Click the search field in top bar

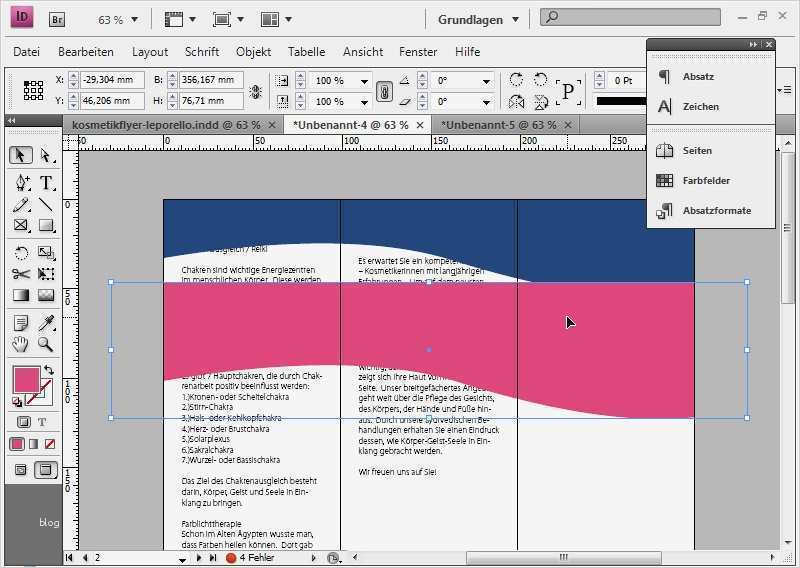point(631,17)
